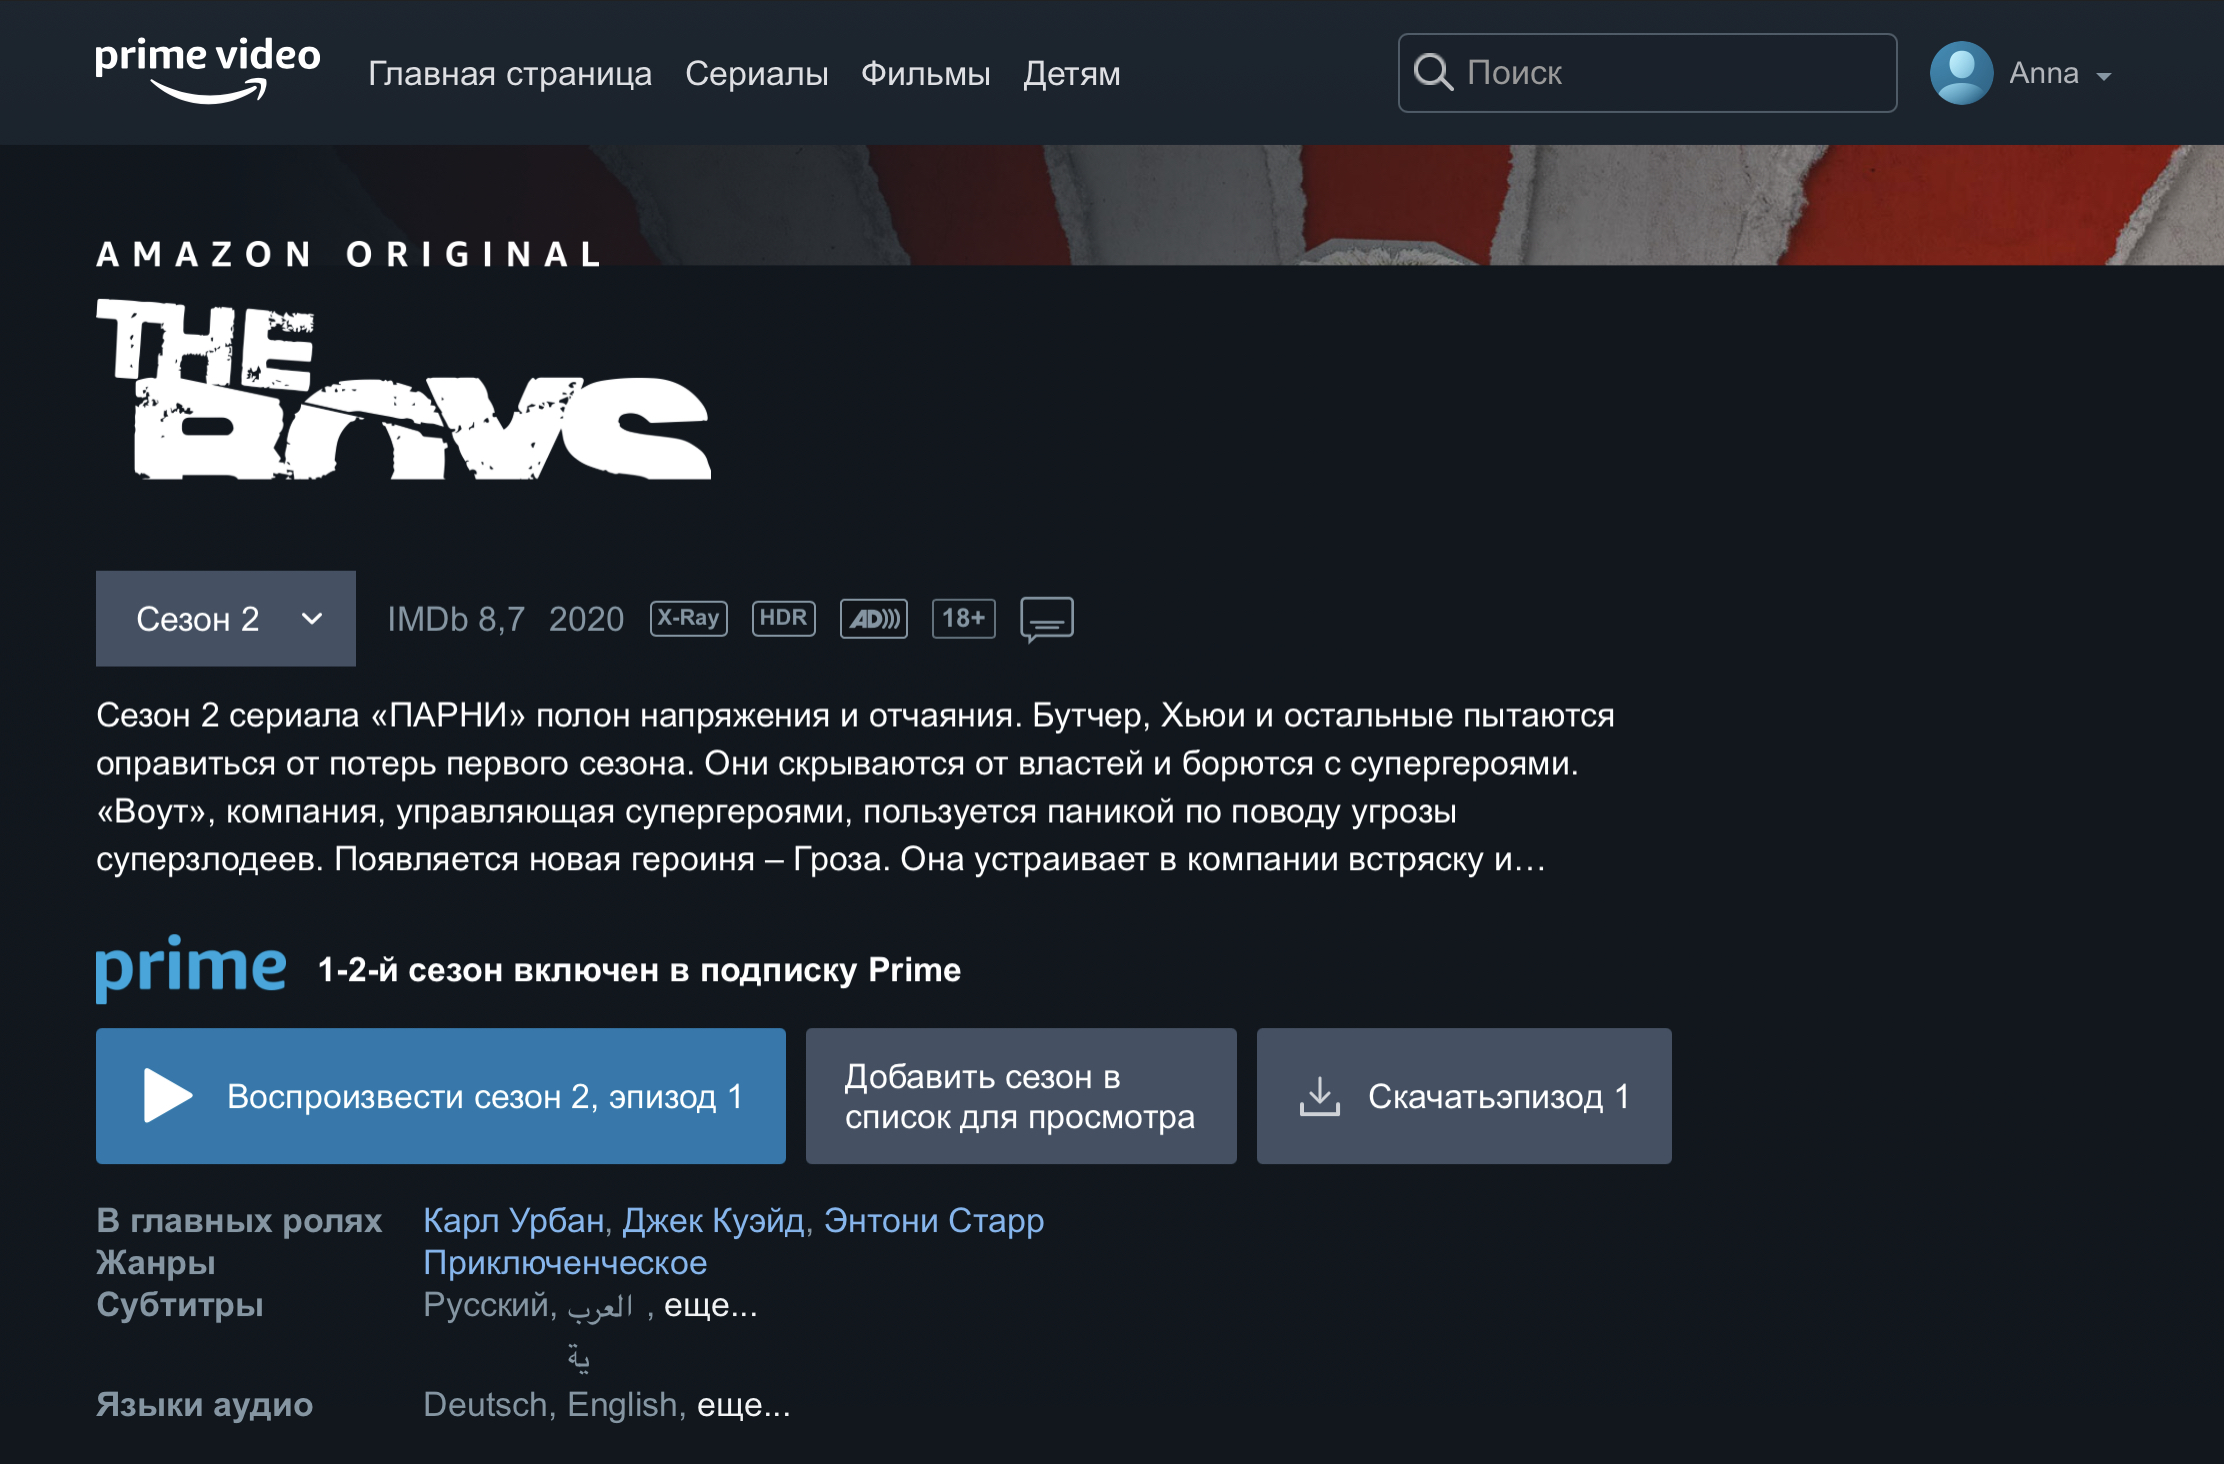2224x1464 pixels.
Task: Play season 2 episode 1
Action: 440,1096
